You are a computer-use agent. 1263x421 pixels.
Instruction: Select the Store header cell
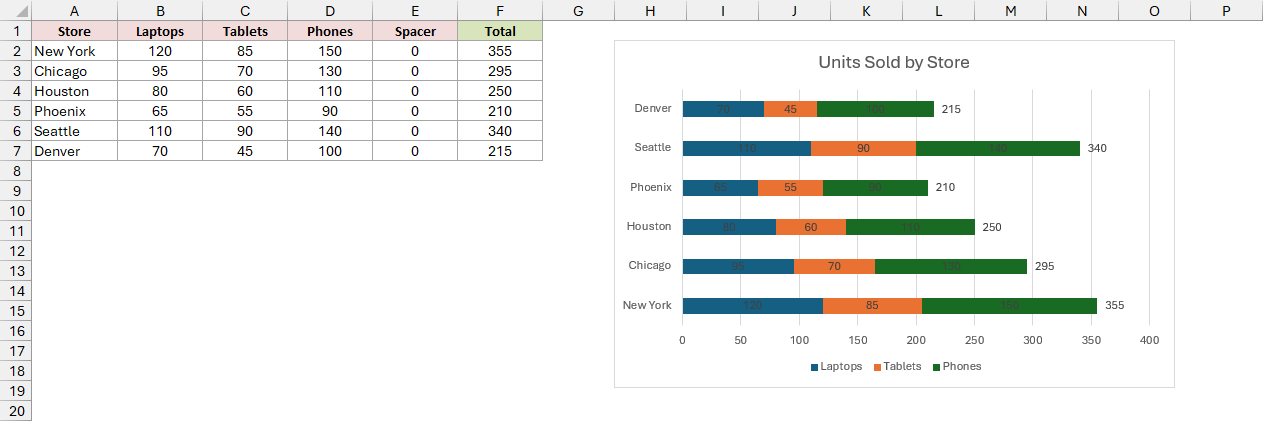(x=74, y=31)
